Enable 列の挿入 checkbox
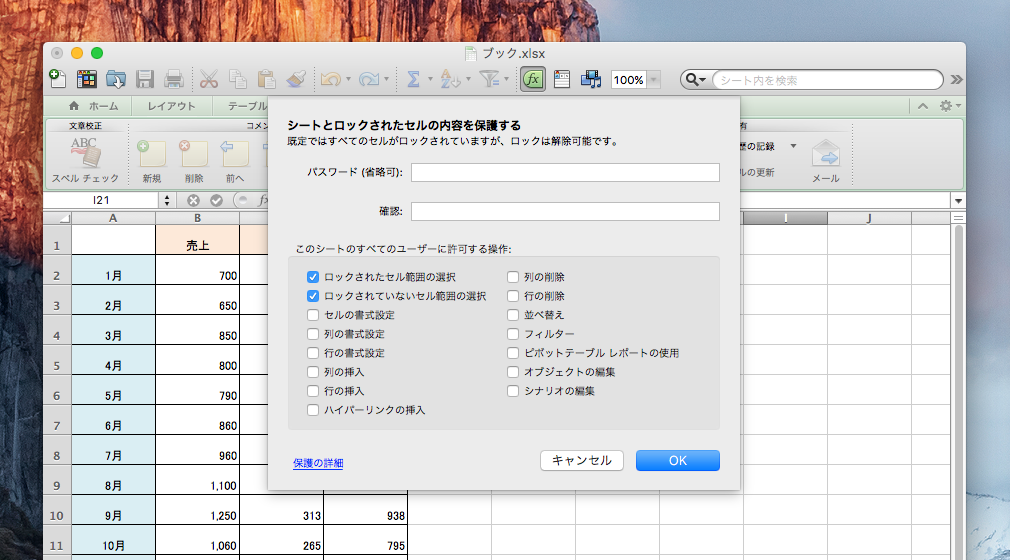 (x=313, y=372)
